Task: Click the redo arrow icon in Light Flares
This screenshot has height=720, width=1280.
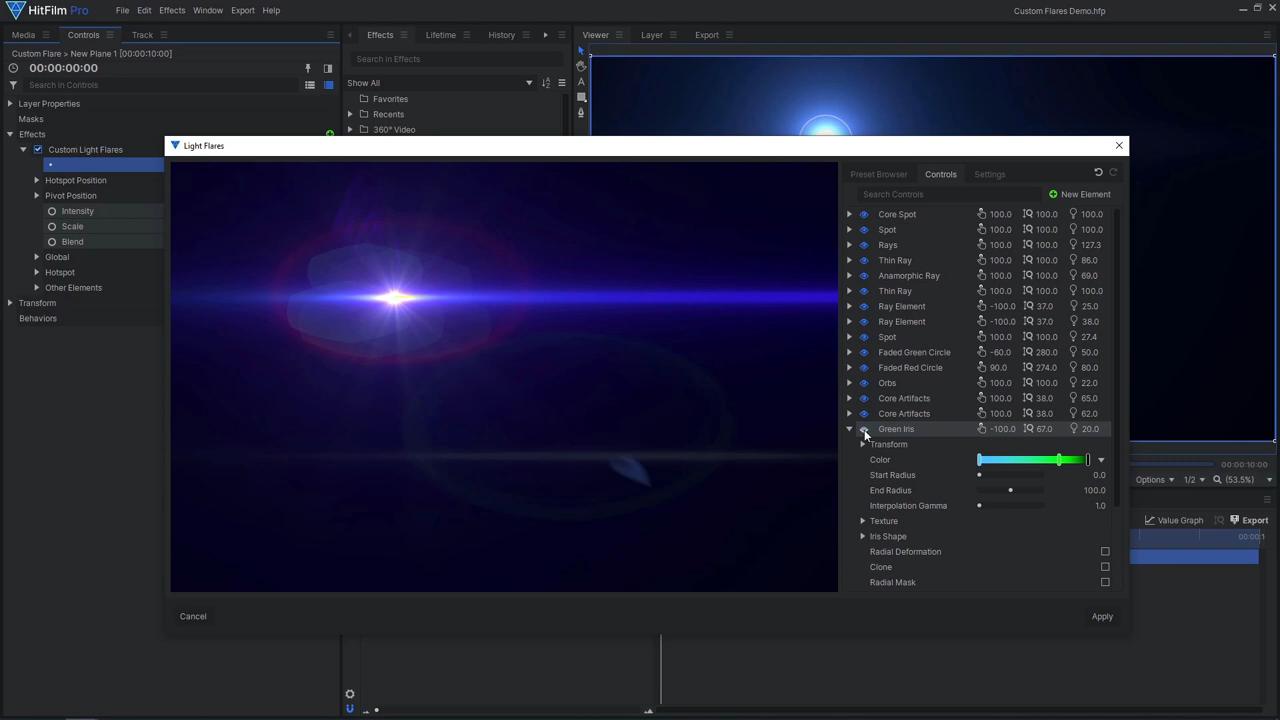Action: click(x=1113, y=172)
